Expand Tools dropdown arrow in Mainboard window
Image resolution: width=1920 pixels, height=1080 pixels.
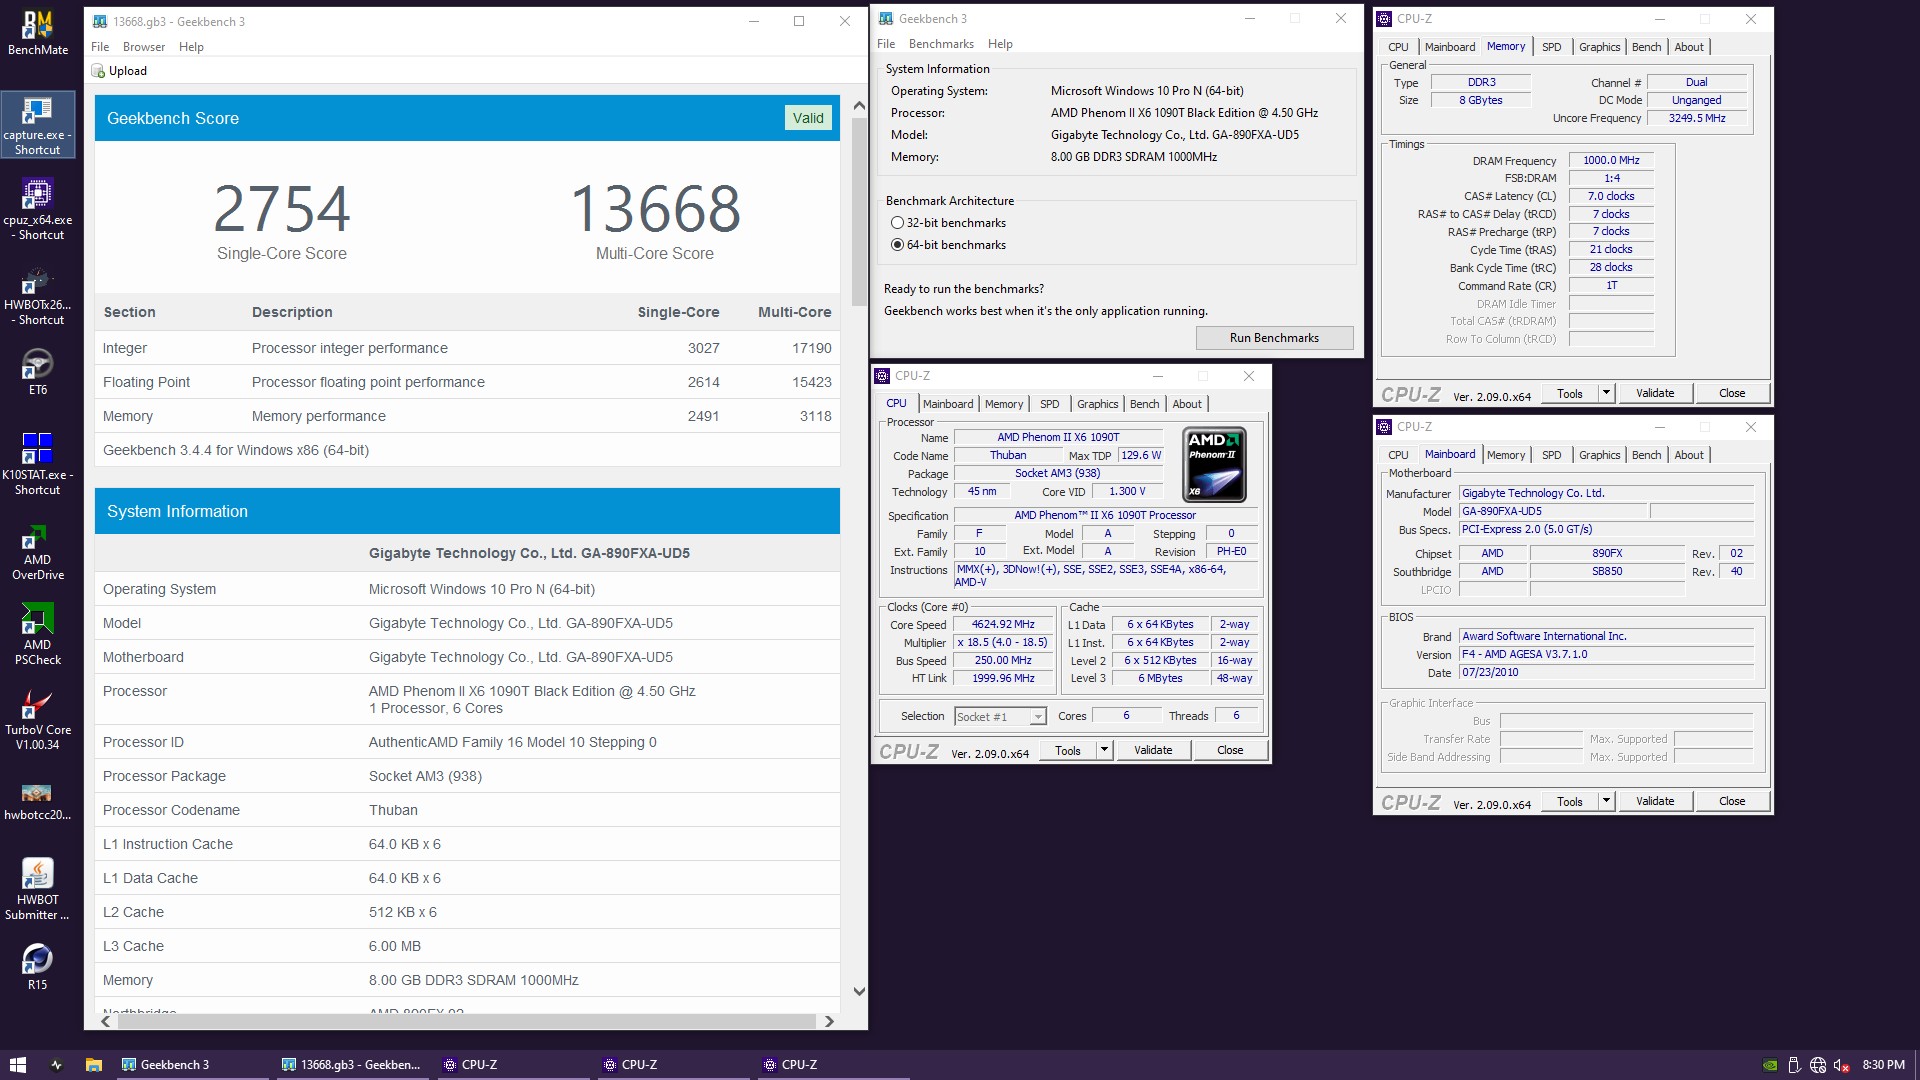pyautogui.click(x=1606, y=801)
